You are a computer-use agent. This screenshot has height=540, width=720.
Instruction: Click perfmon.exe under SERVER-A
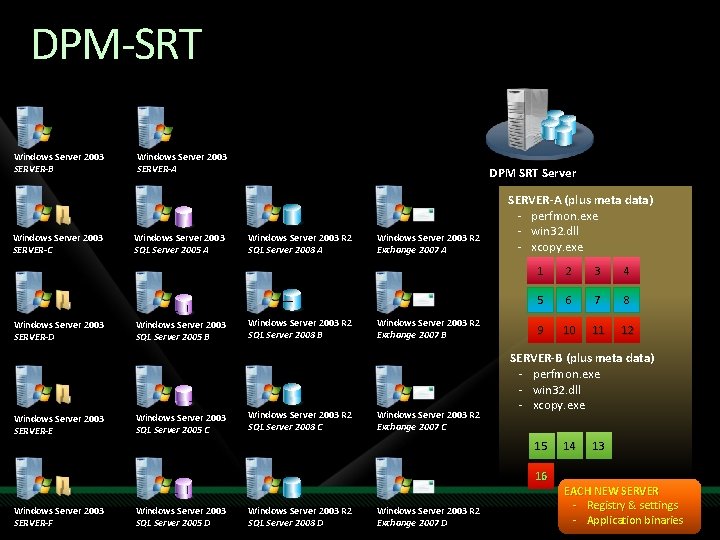[x=564, y=216]
